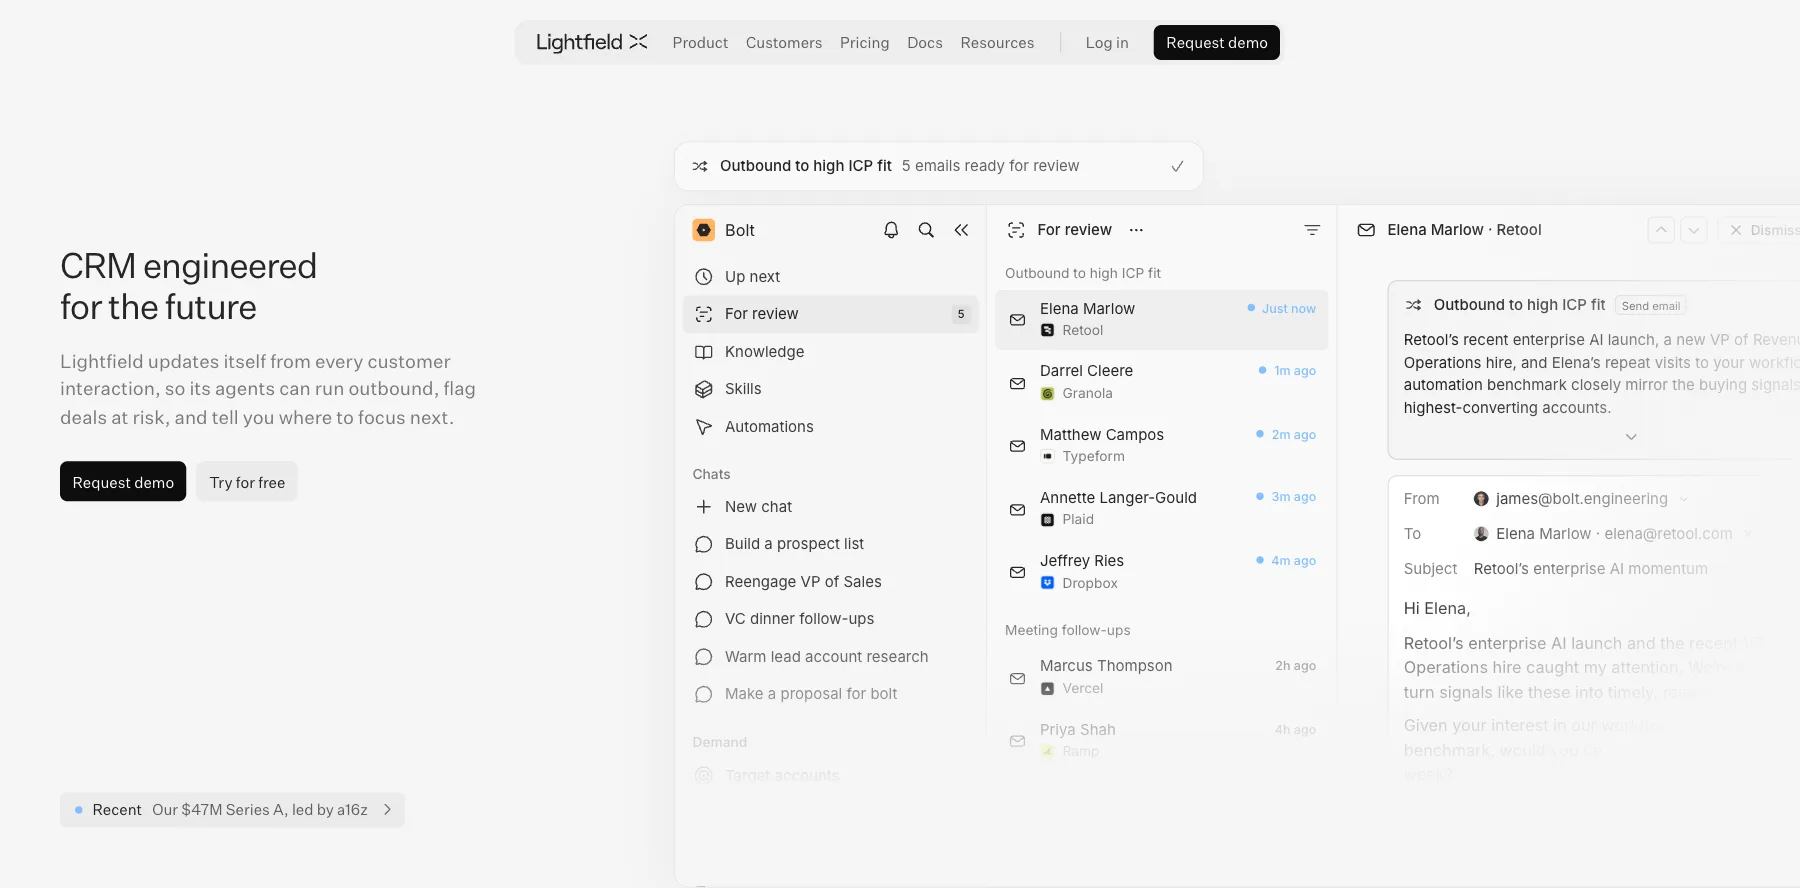
Task: Go to Pricing page
Action: tap(864, 43)
